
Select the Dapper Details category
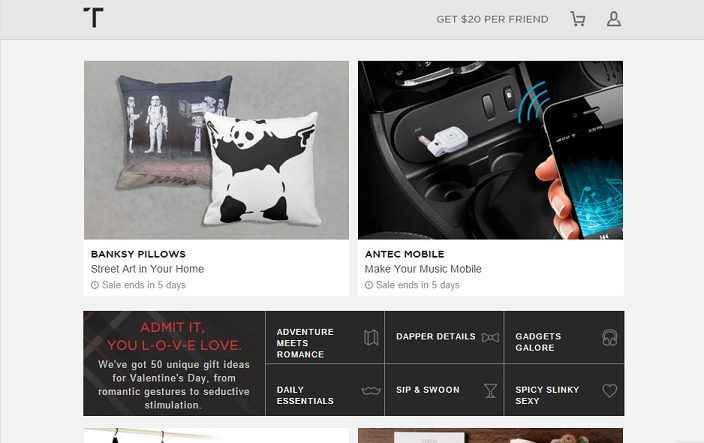pyautogui.click(x=435, y=337)
